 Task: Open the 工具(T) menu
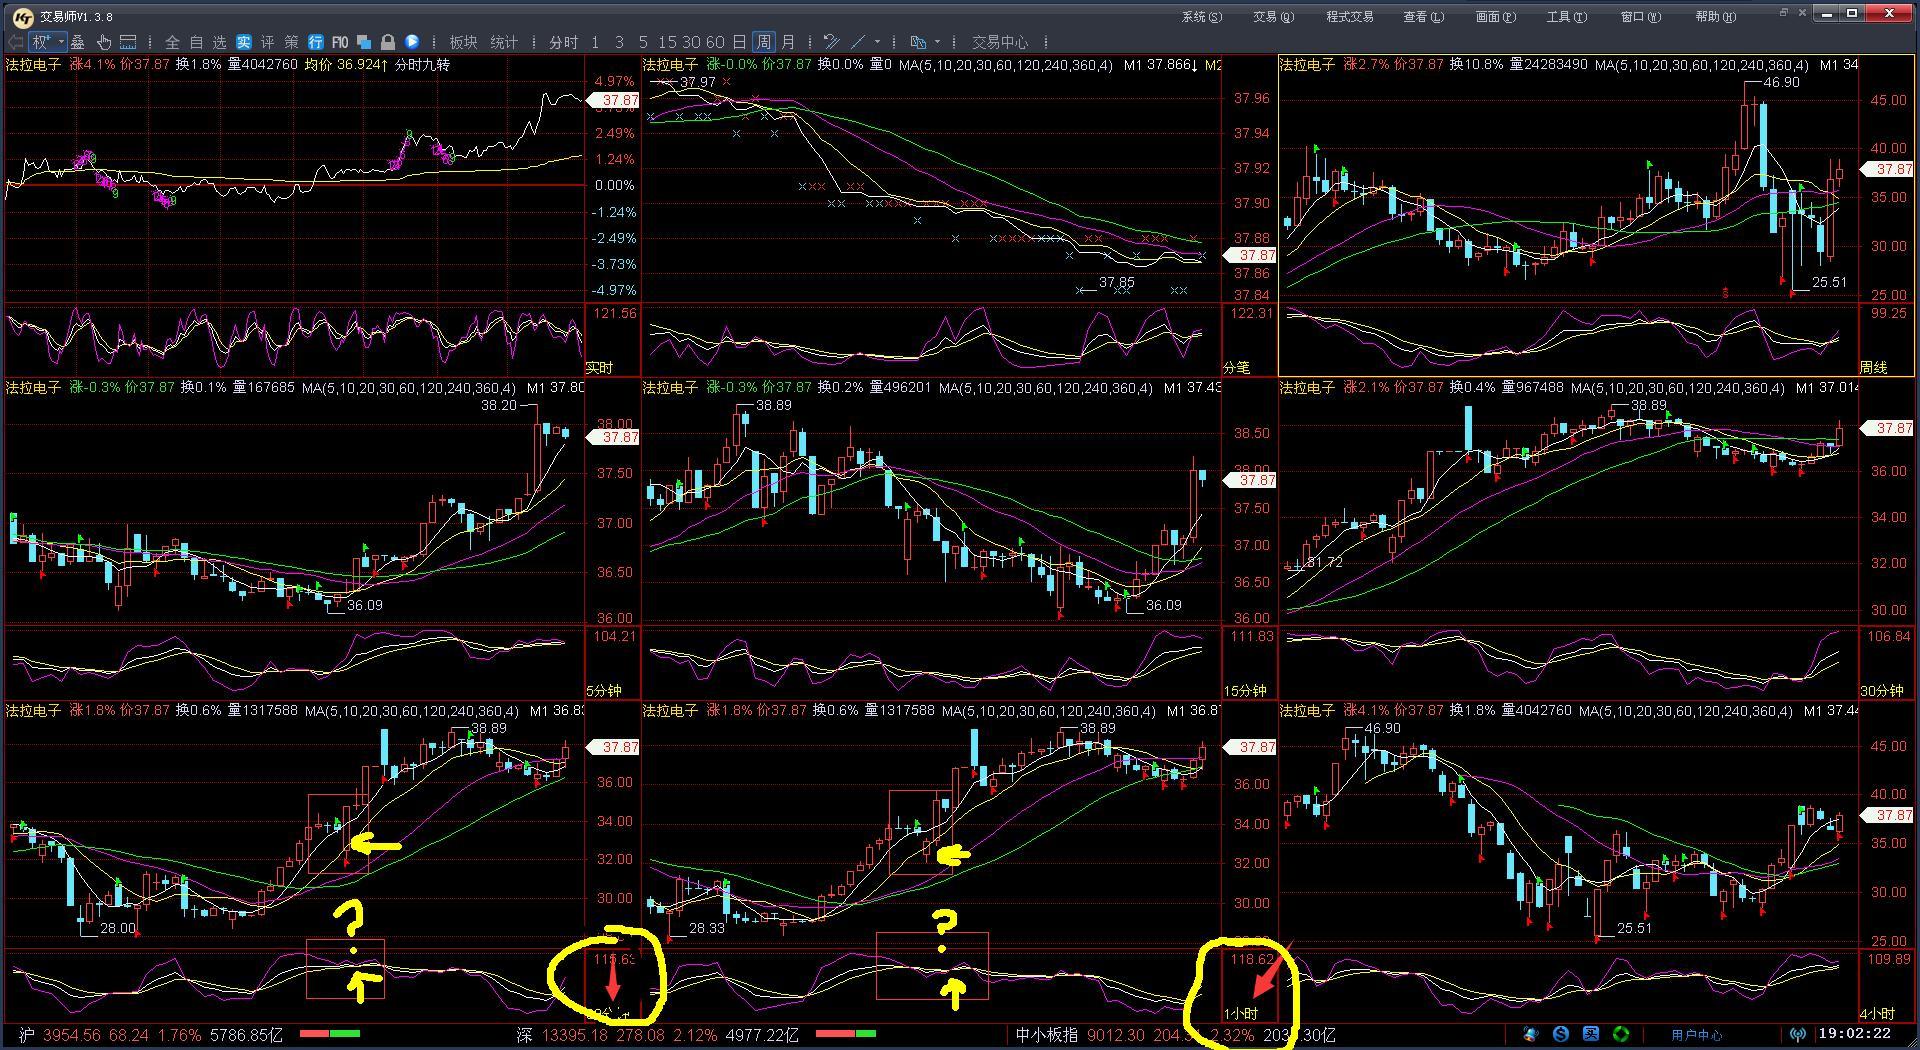tap(1566, 16)
